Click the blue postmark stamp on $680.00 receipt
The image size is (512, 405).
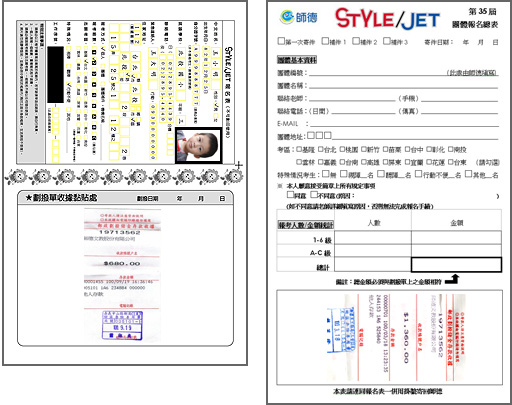tap(122, 325)
